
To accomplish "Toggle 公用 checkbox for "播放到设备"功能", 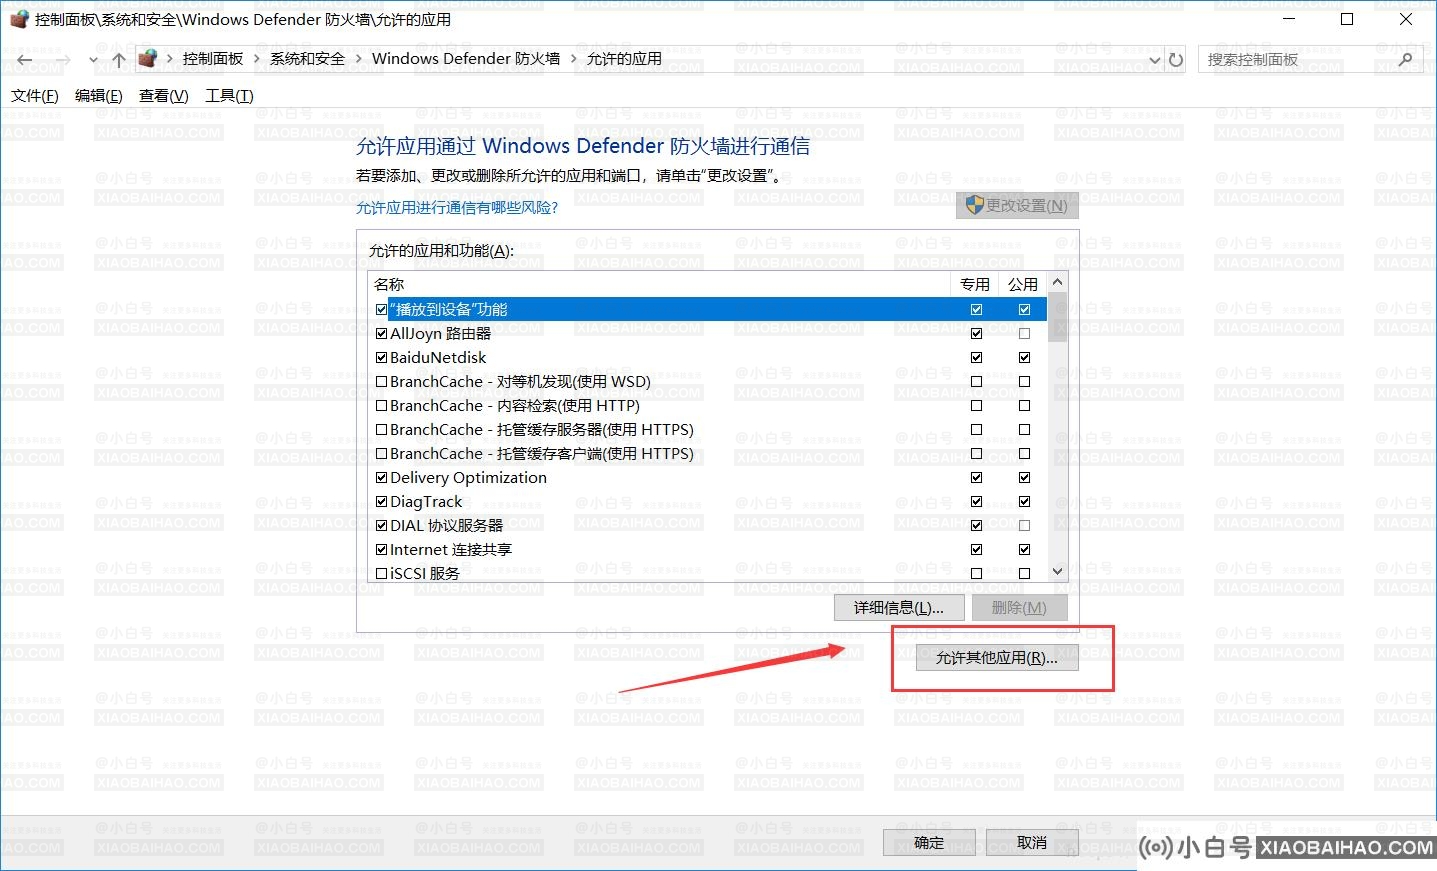I will click(1024, 310).
